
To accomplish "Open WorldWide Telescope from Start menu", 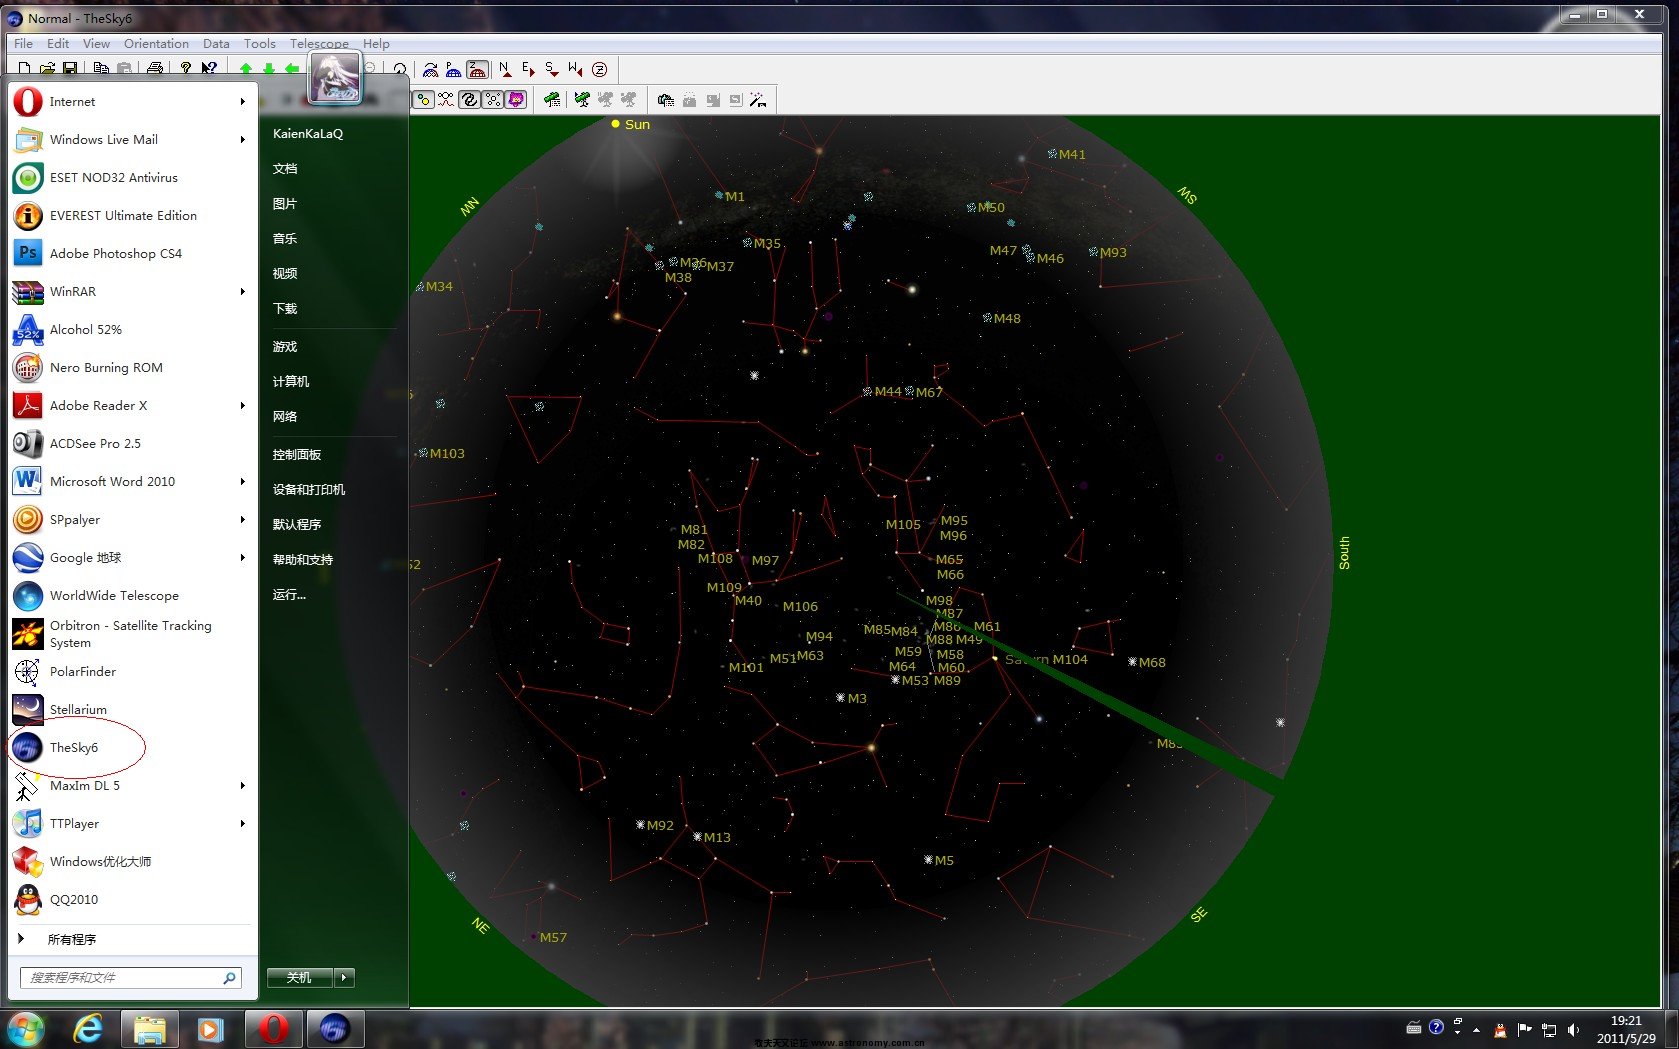I will tap(132, 595).
